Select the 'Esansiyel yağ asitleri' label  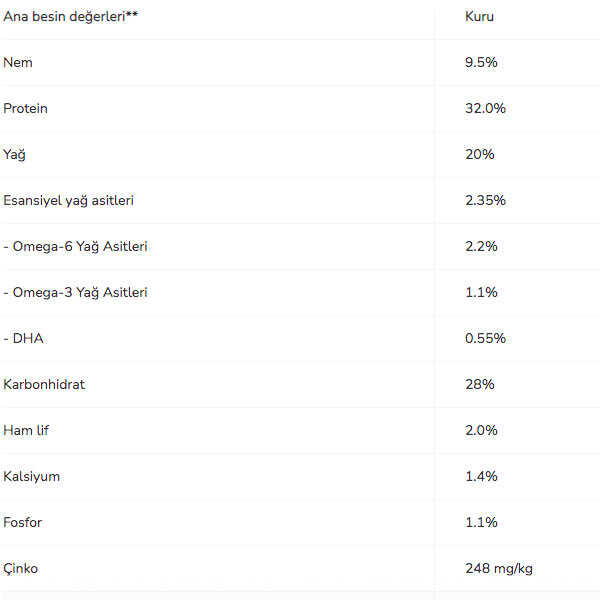coord(68,200)
